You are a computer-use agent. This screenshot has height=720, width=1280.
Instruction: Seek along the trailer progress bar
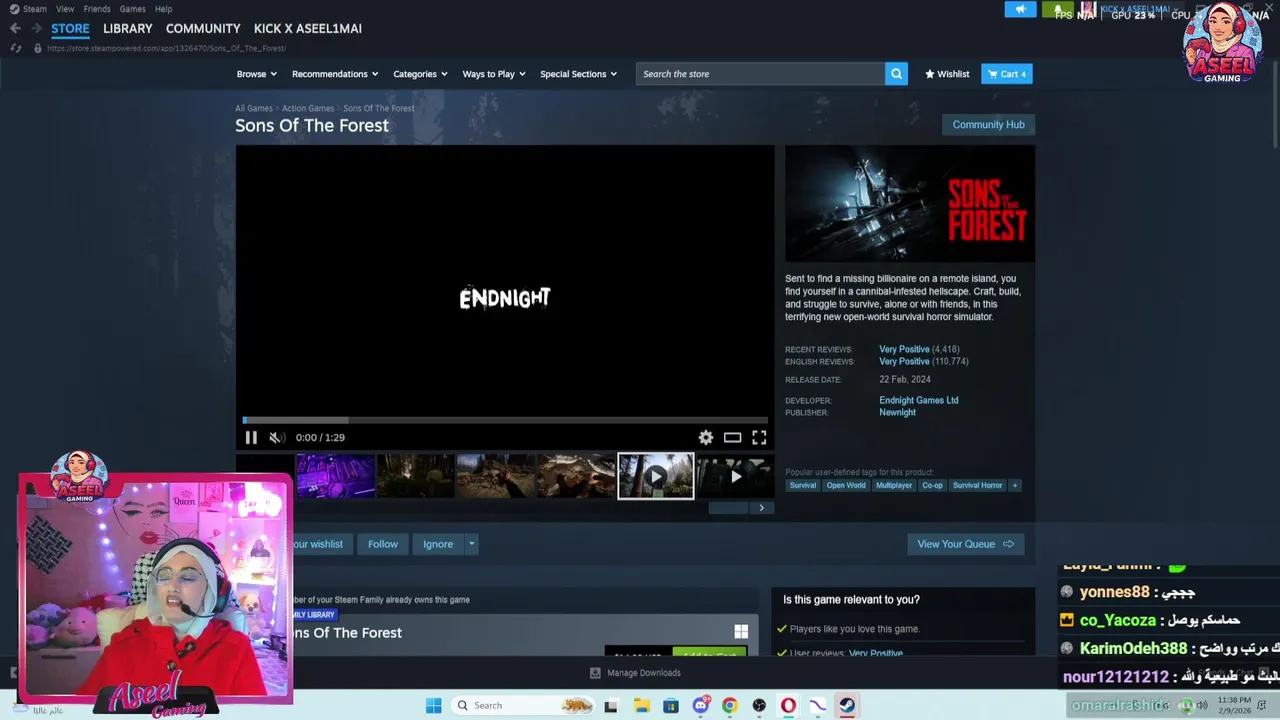[x=505, y=420]
